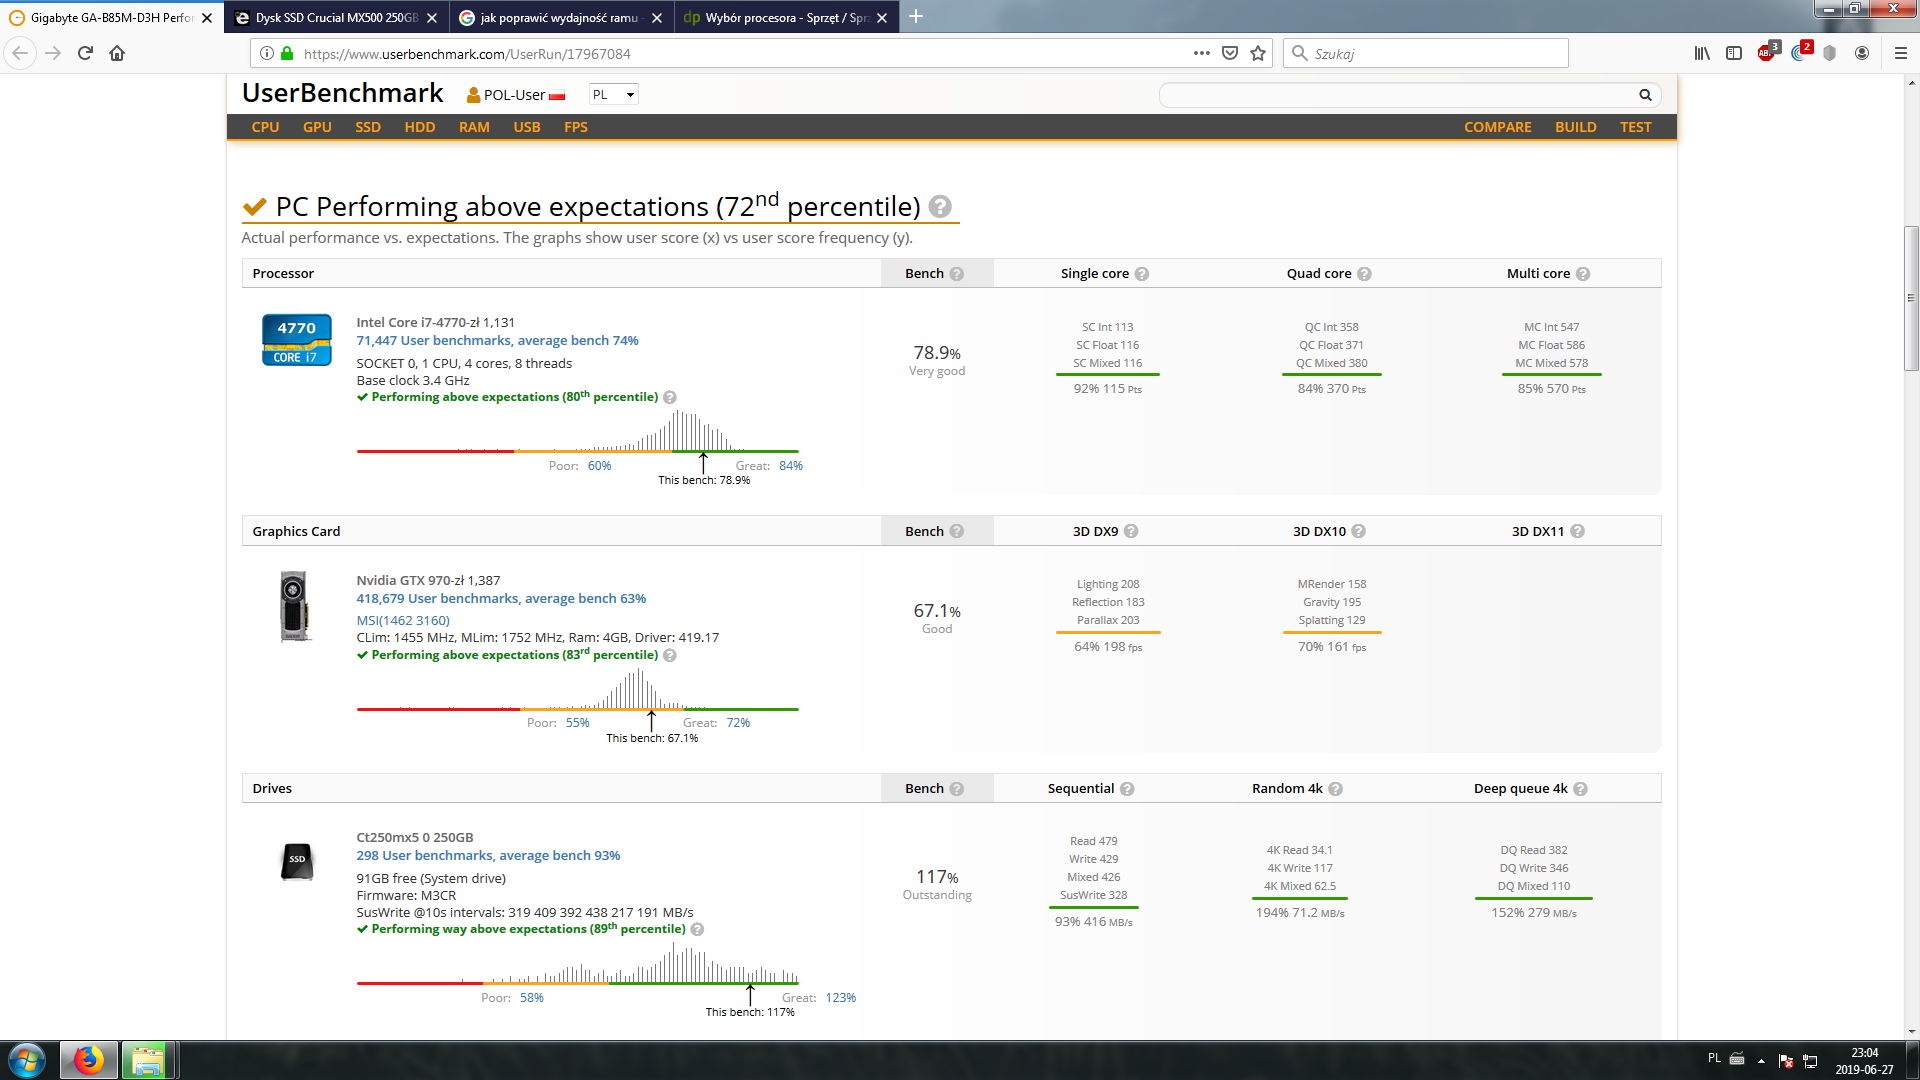Open the PL language dropdown
1920x1080 pixels.
(x=613, y=95)
